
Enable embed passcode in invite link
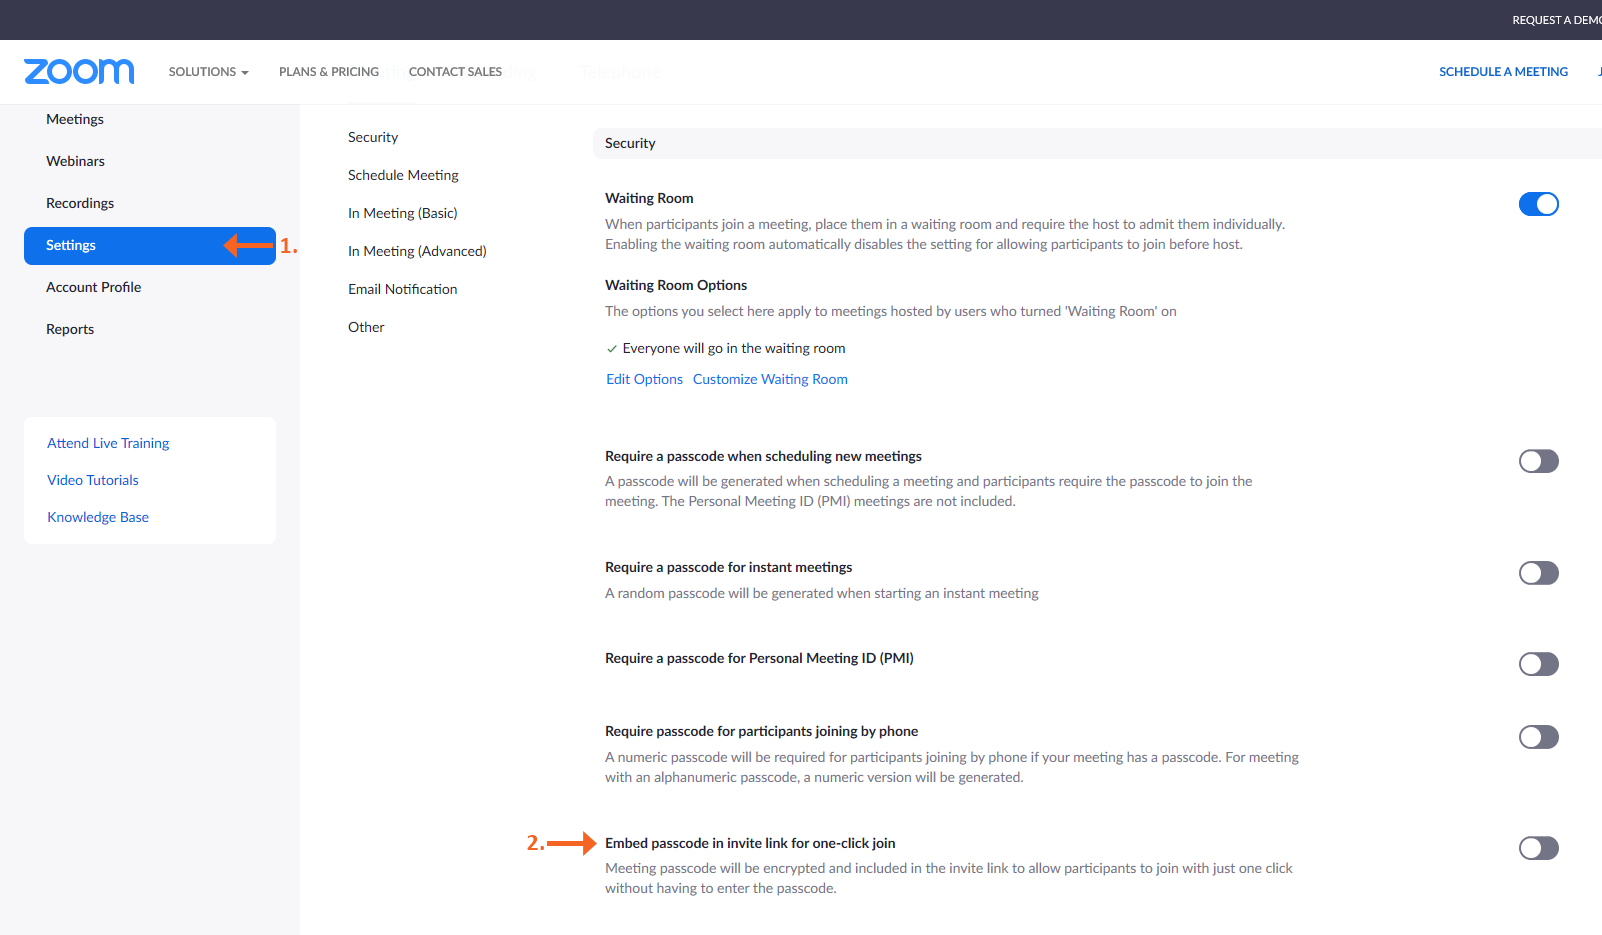click(1538, 848)
